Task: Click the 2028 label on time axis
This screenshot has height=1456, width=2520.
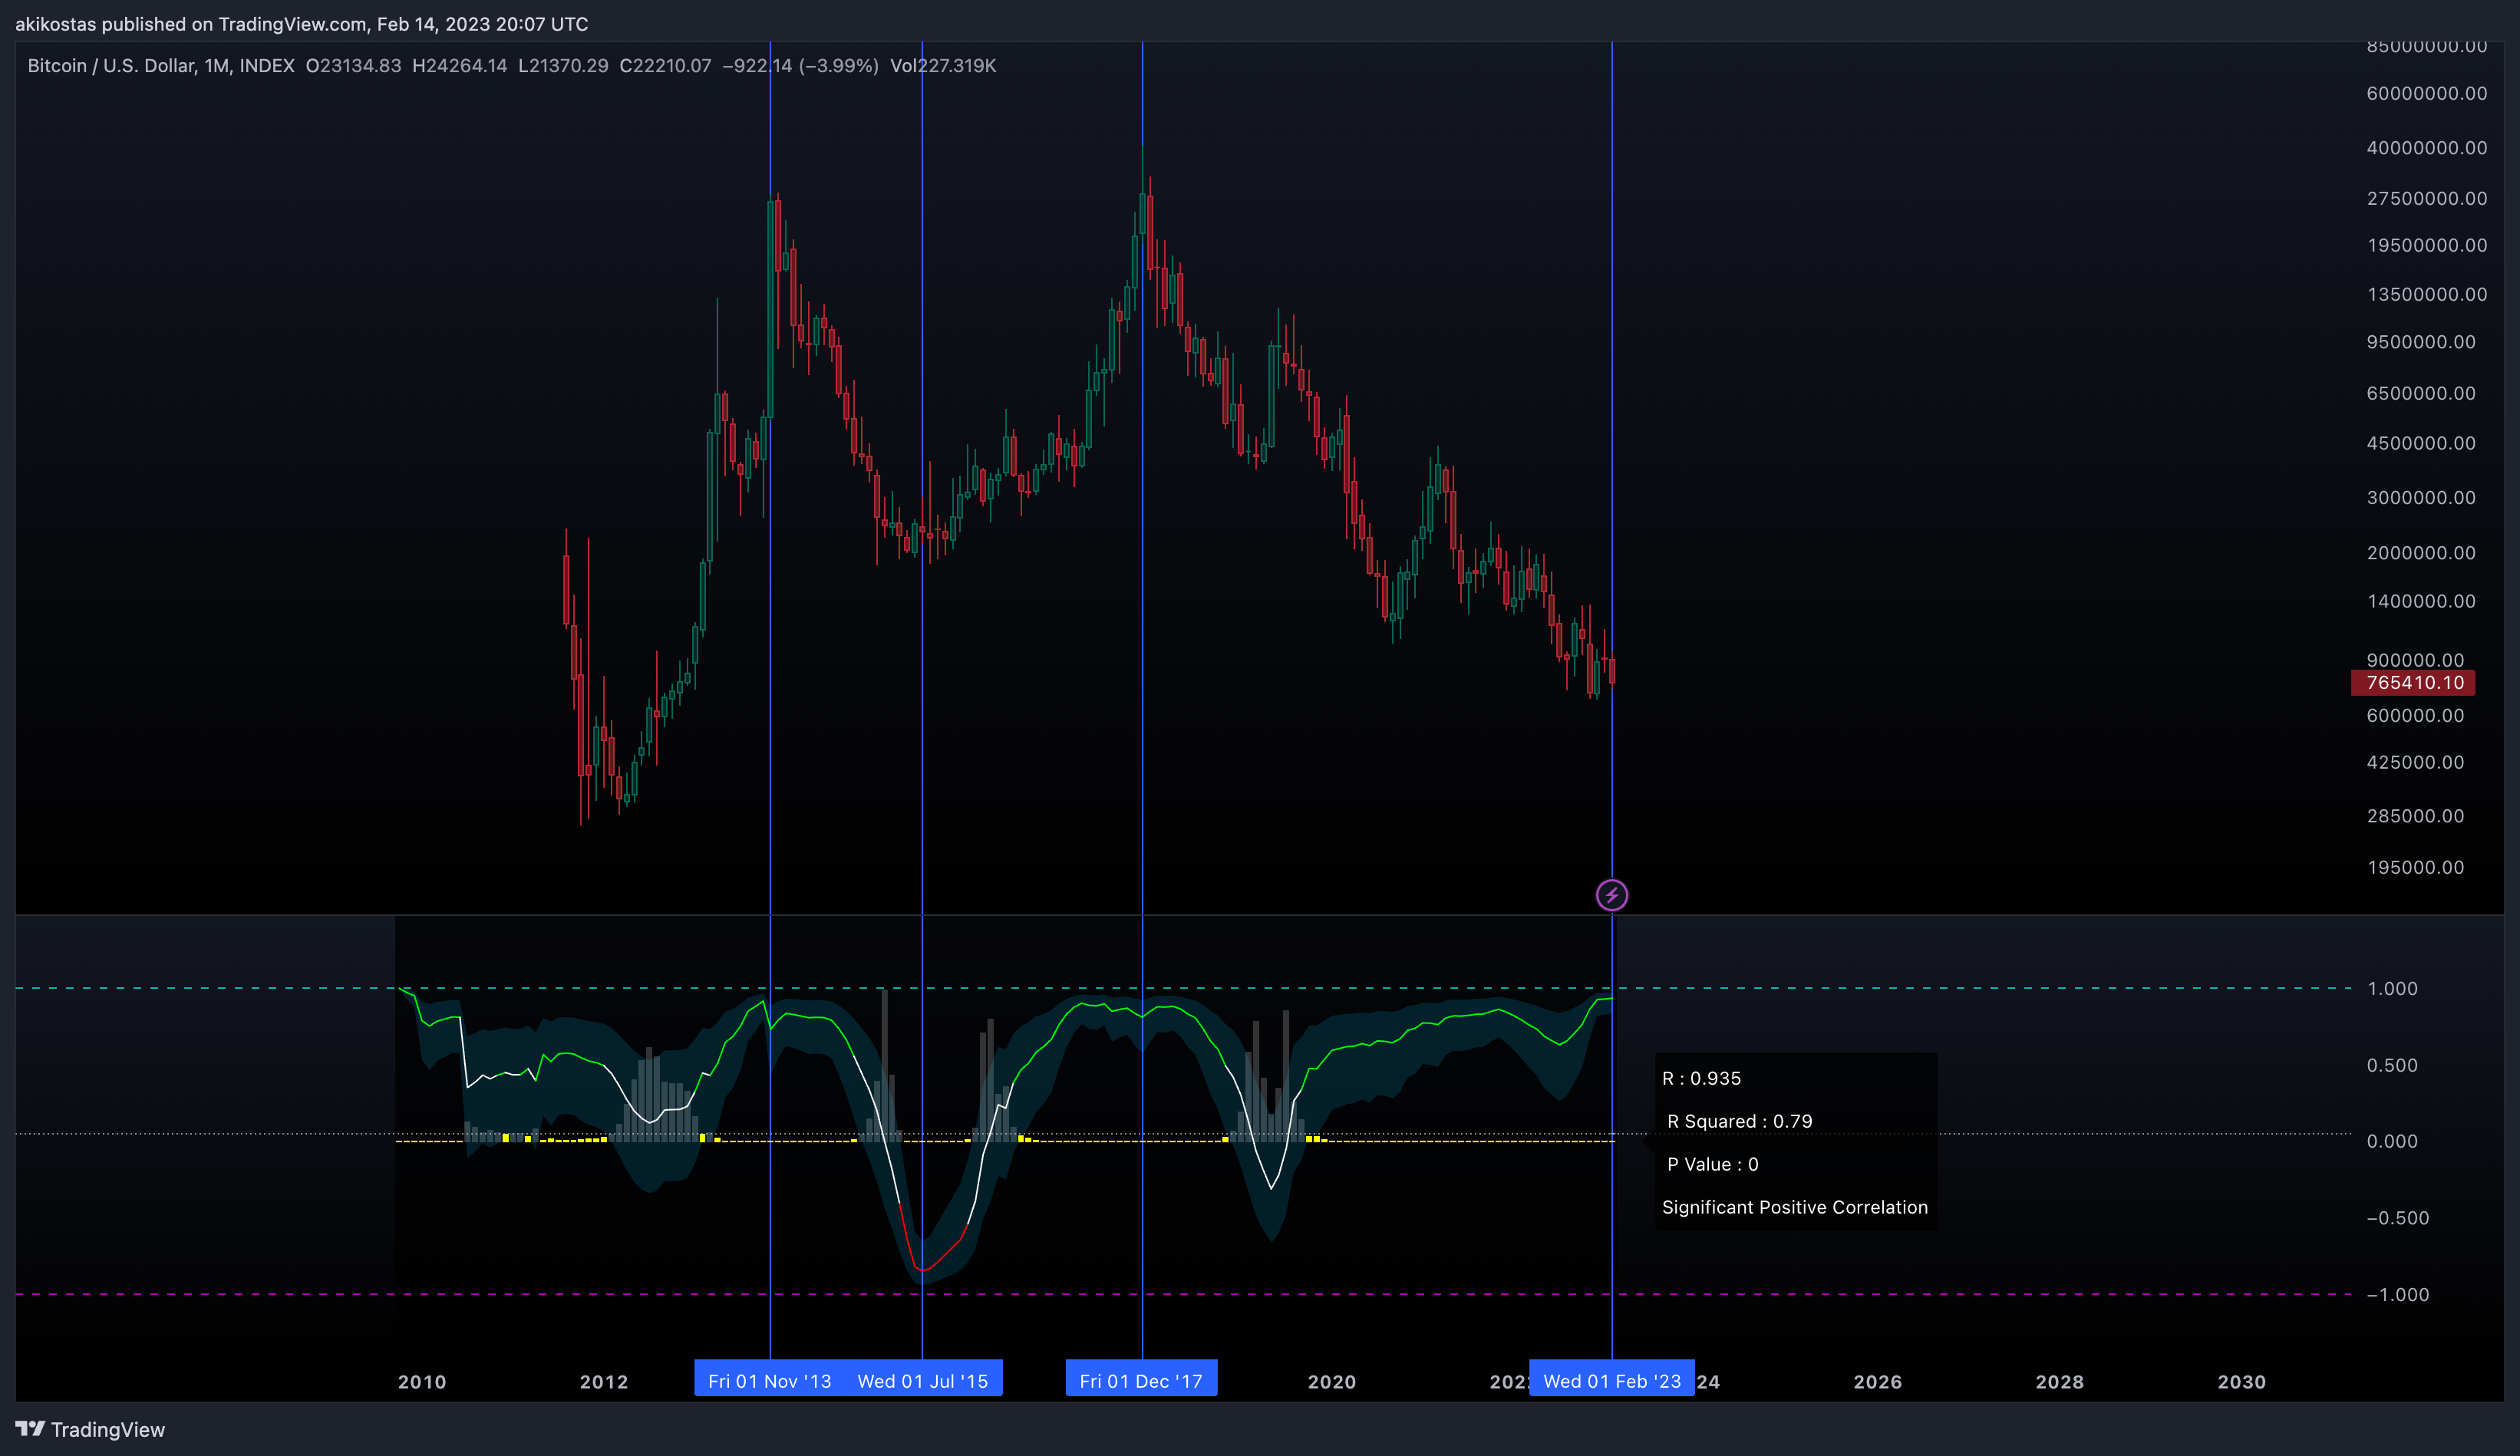Action: pos(2059,1382)
